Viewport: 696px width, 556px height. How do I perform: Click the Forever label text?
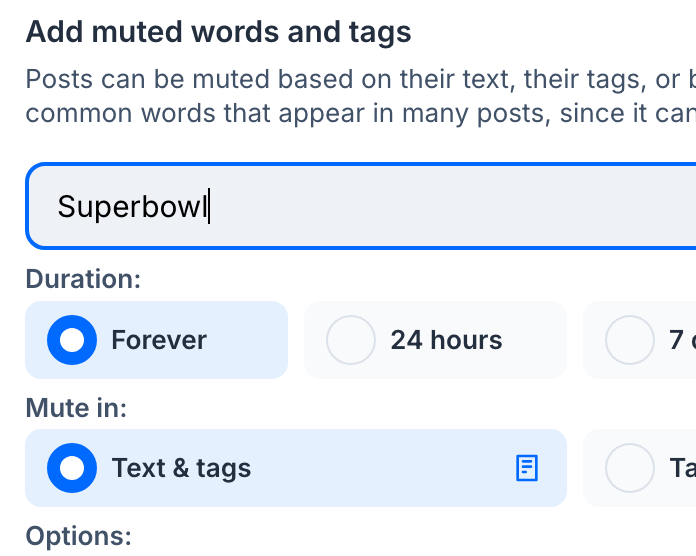(x=159, y=340)
